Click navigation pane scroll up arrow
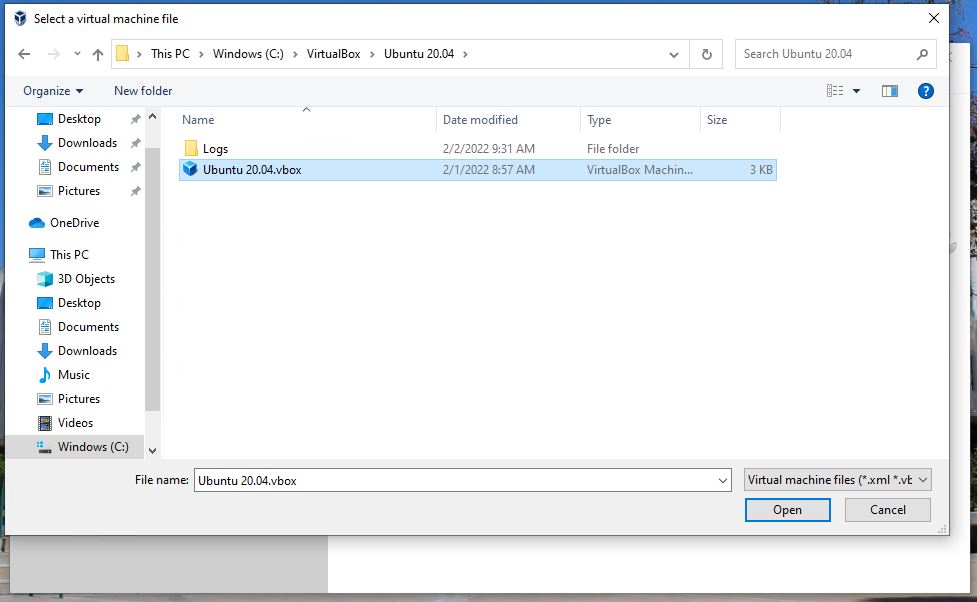977x602 pixels. click(153, 117)
